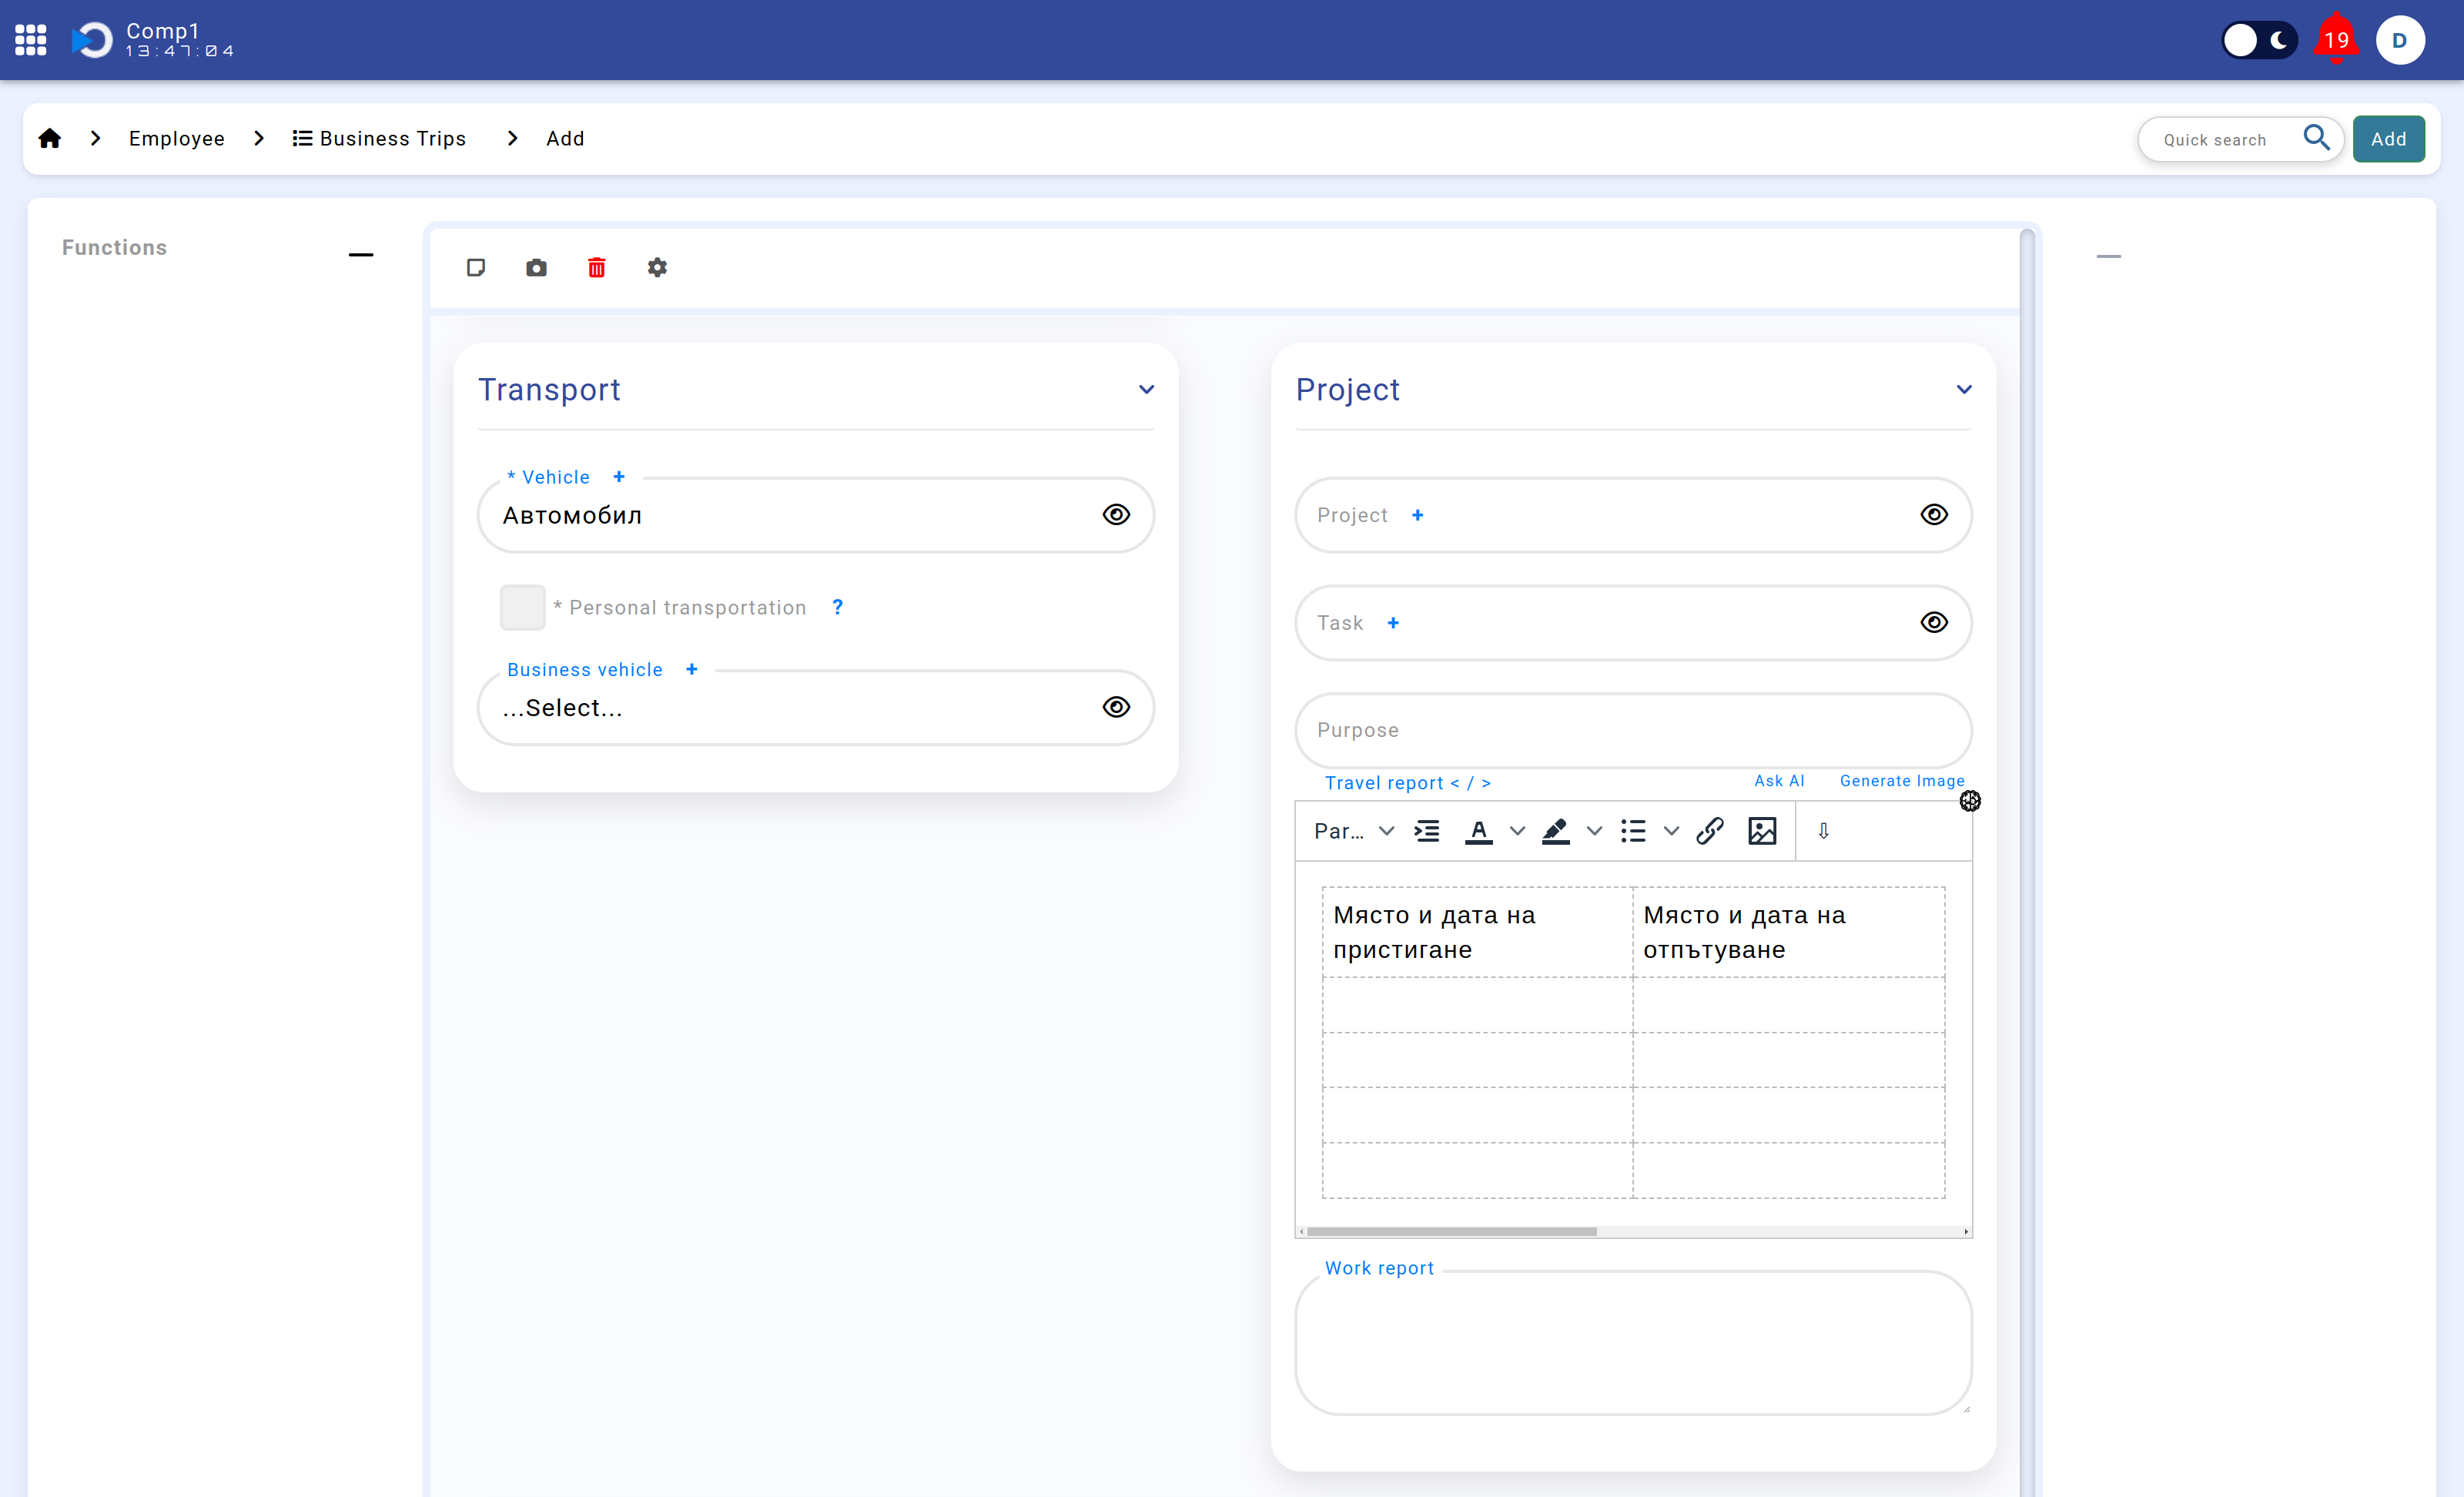
Task: Add new Task with plus icon
Action: pyautogui.click(x=1393, y=623)
